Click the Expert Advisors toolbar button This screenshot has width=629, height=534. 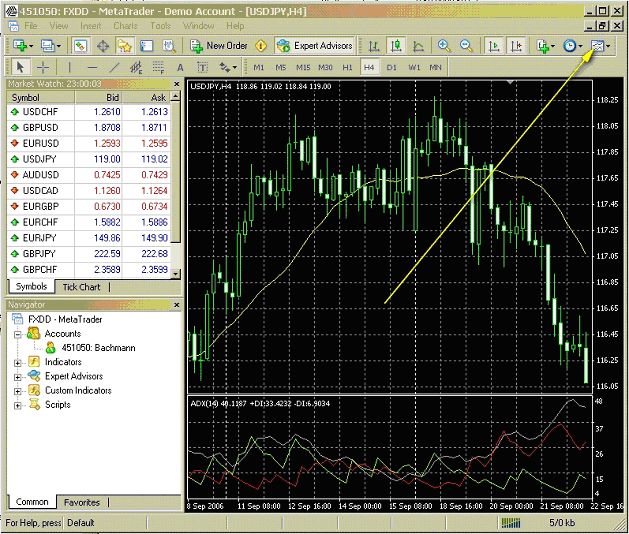tap(315, 46)
